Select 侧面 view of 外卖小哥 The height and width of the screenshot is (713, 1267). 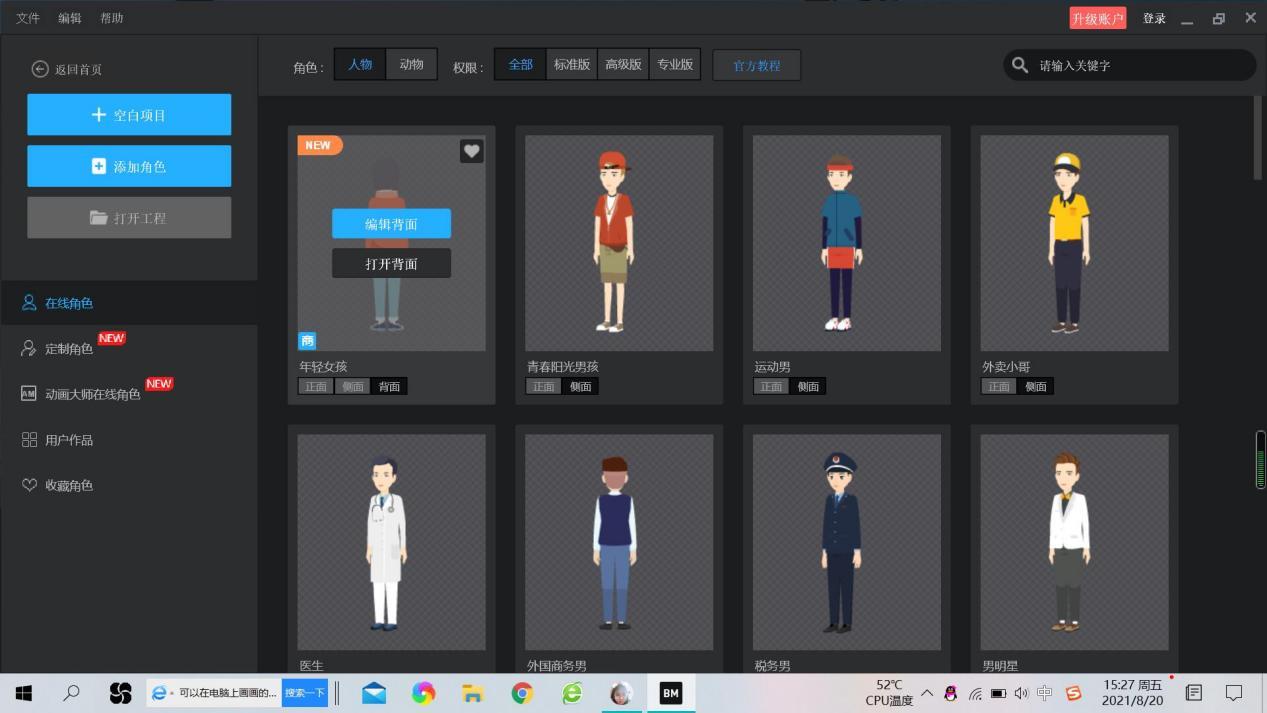(1036, 386)
